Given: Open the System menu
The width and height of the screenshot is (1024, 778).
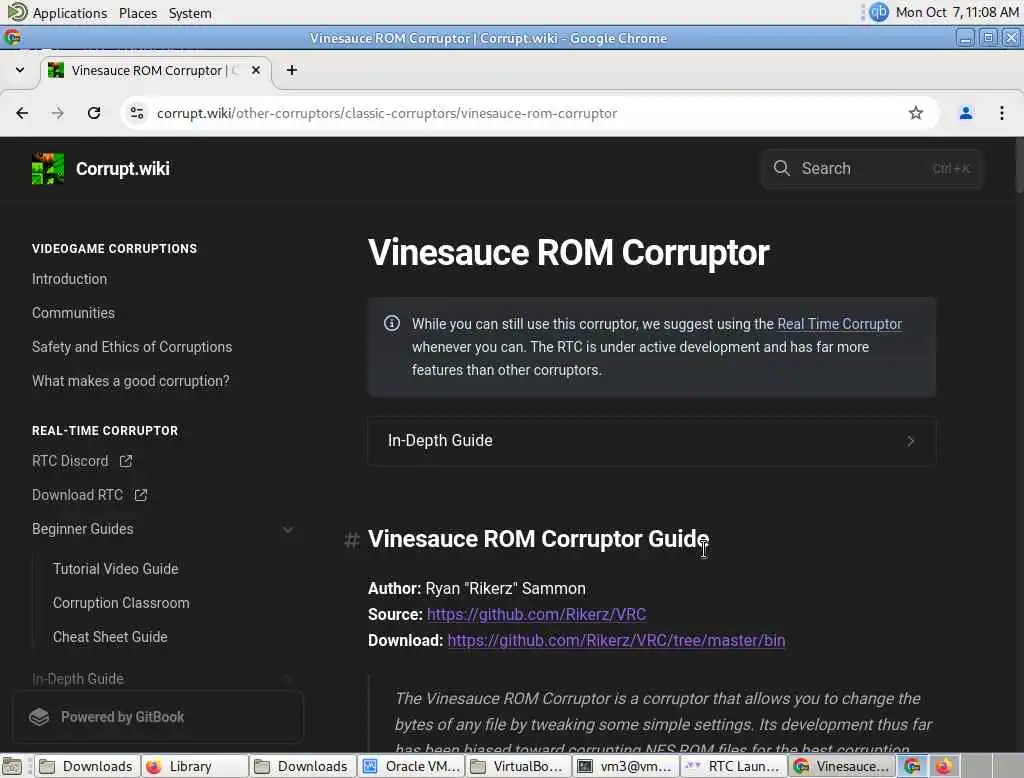Looking at the screenshot, I should [x=190, y=13].
